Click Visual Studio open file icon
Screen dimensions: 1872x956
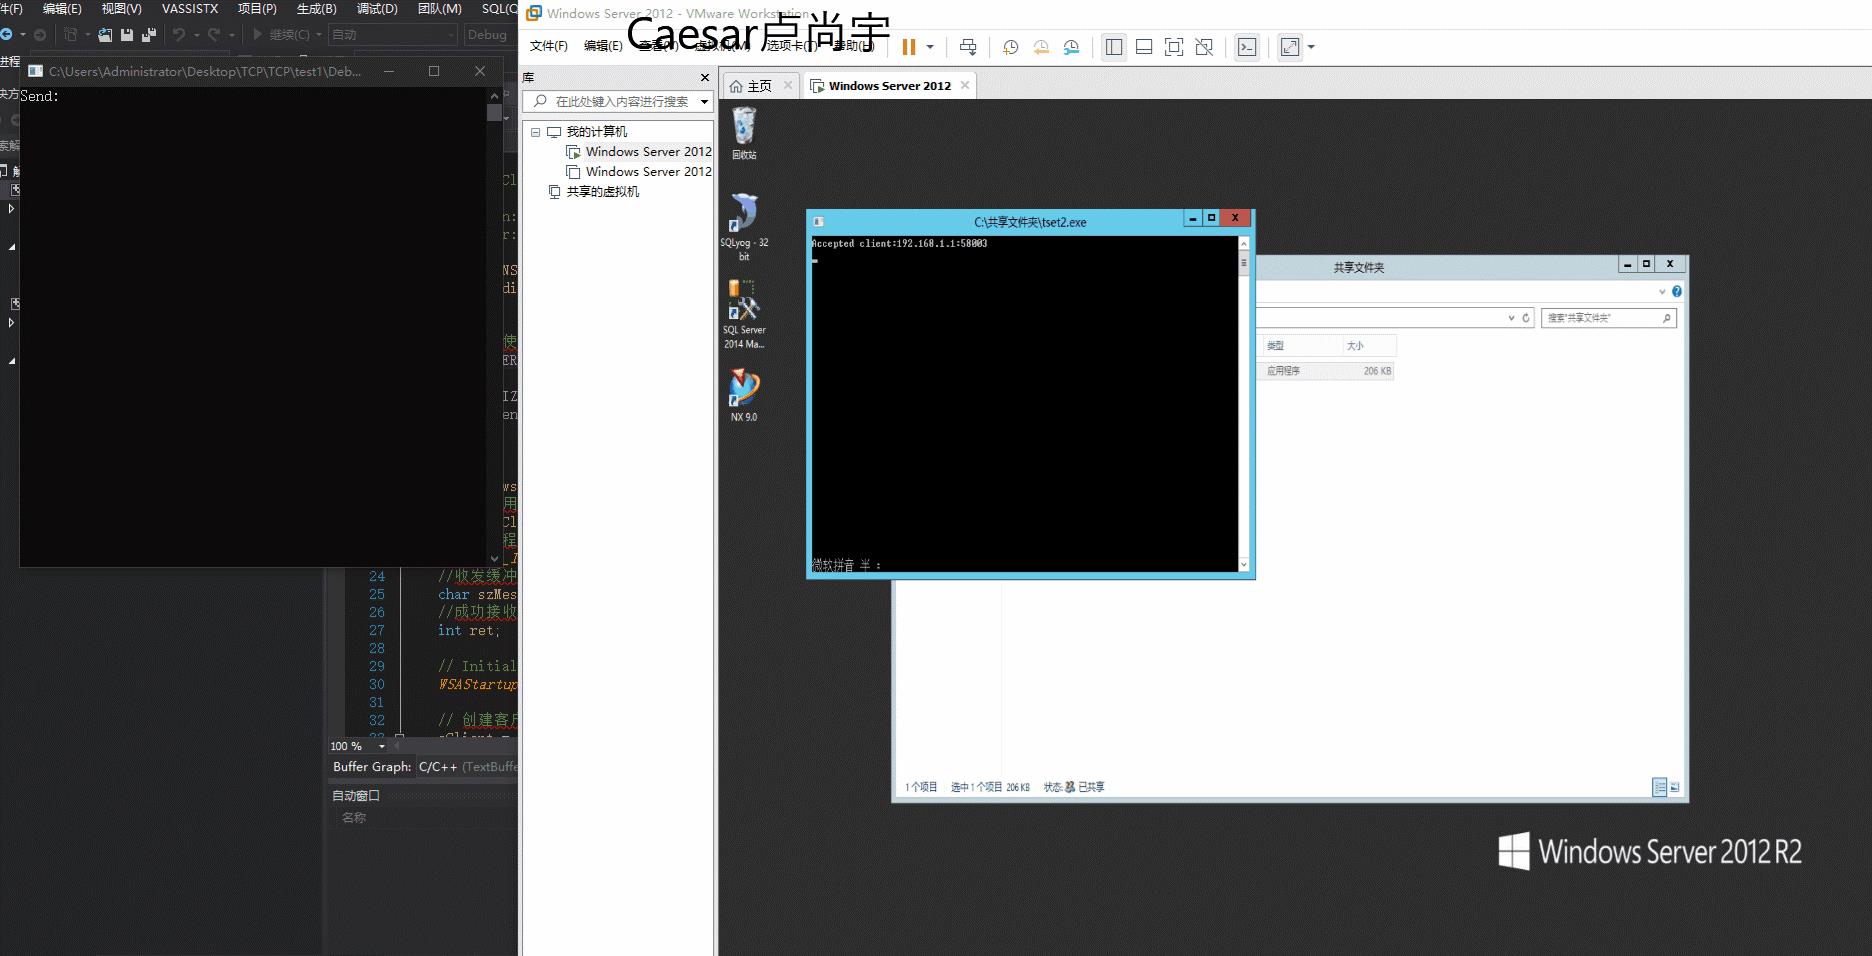(104, 35)
